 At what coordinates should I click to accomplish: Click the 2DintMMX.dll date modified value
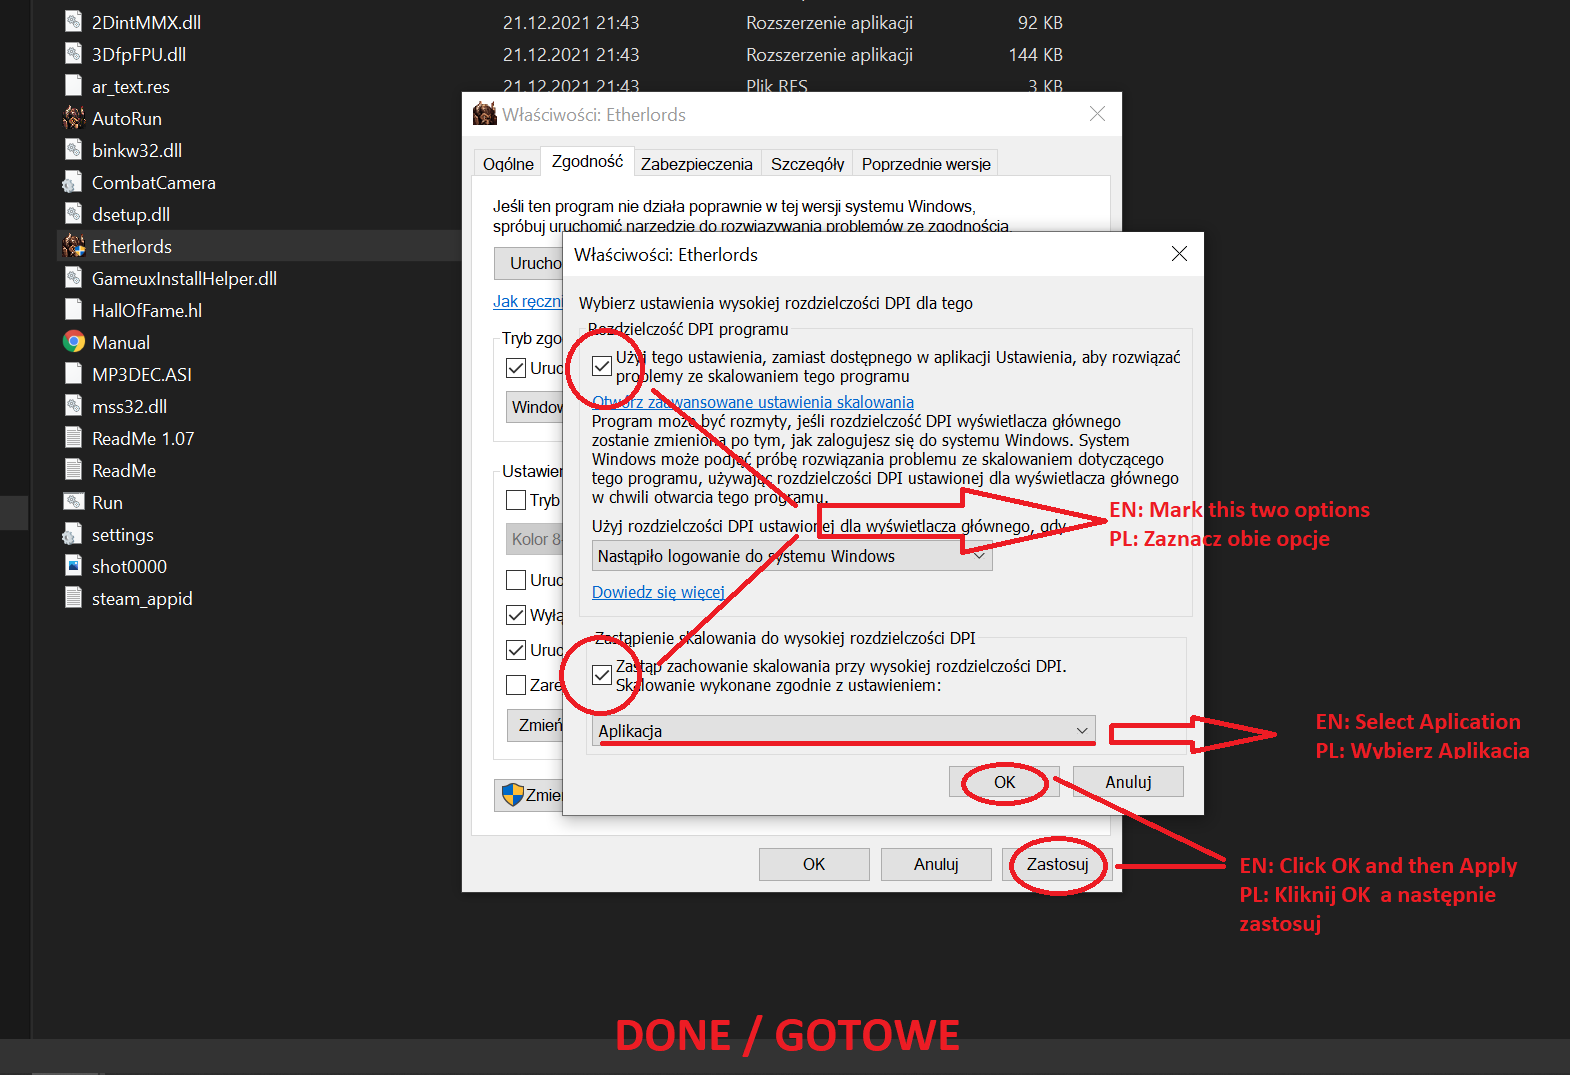tap(571, 22)
